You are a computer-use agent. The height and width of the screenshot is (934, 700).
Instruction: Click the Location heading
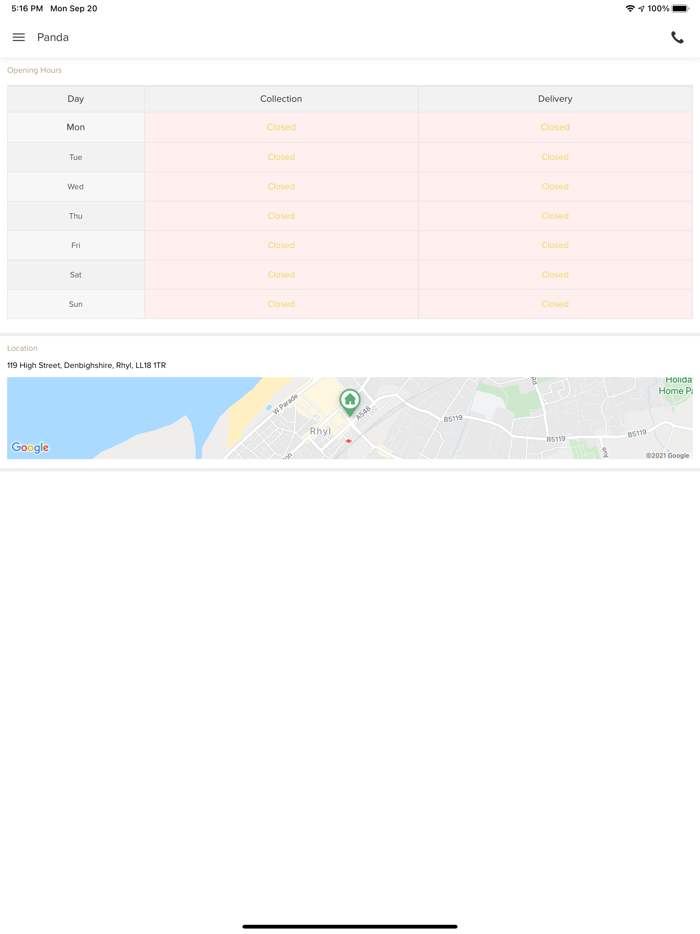coord(22,348)
